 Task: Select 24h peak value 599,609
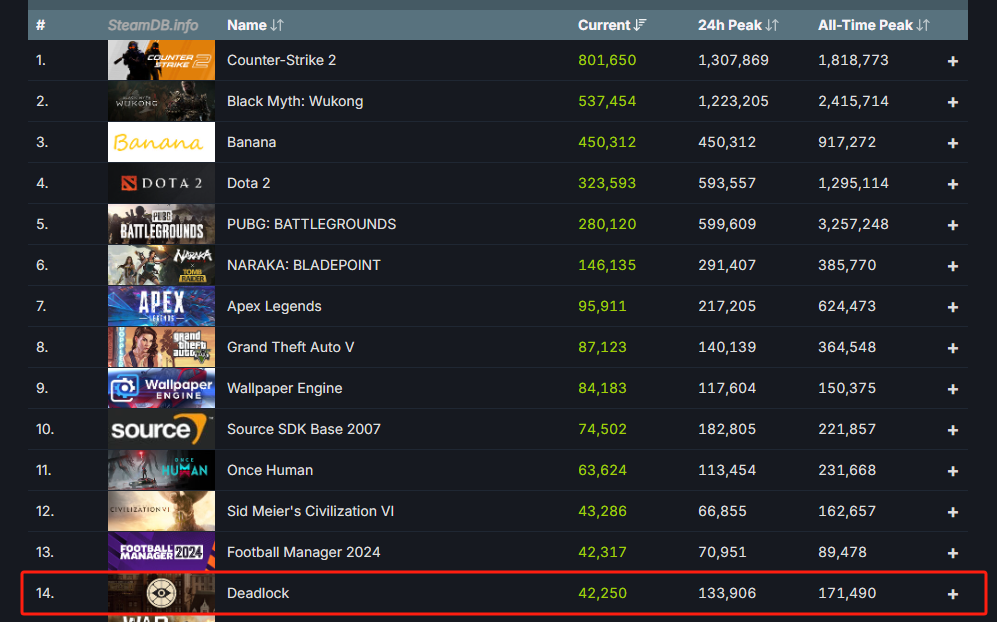[727, 225]
